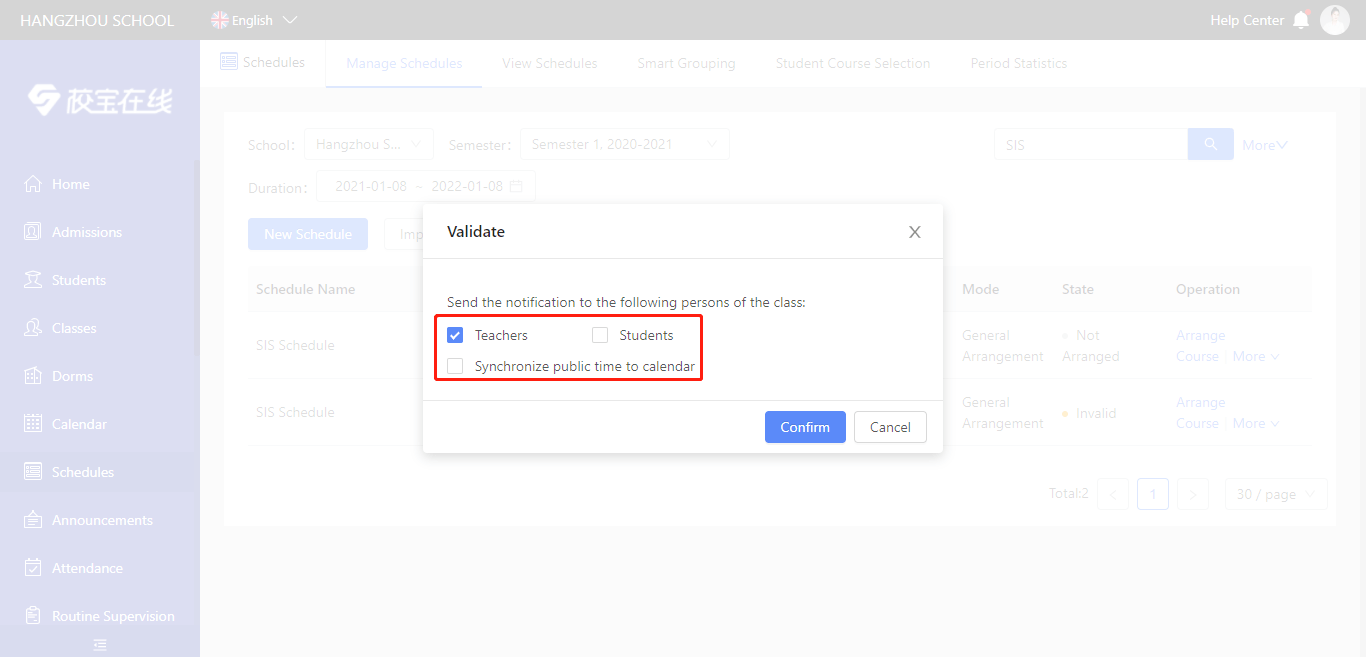Open the Routine Supervision sidebar icon
Viewport: 1366px width, 657px height.
pos(33,616)
